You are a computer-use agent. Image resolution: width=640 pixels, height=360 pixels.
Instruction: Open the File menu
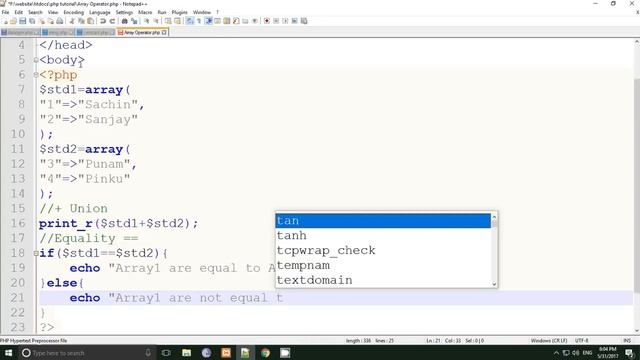pos(5,12)
